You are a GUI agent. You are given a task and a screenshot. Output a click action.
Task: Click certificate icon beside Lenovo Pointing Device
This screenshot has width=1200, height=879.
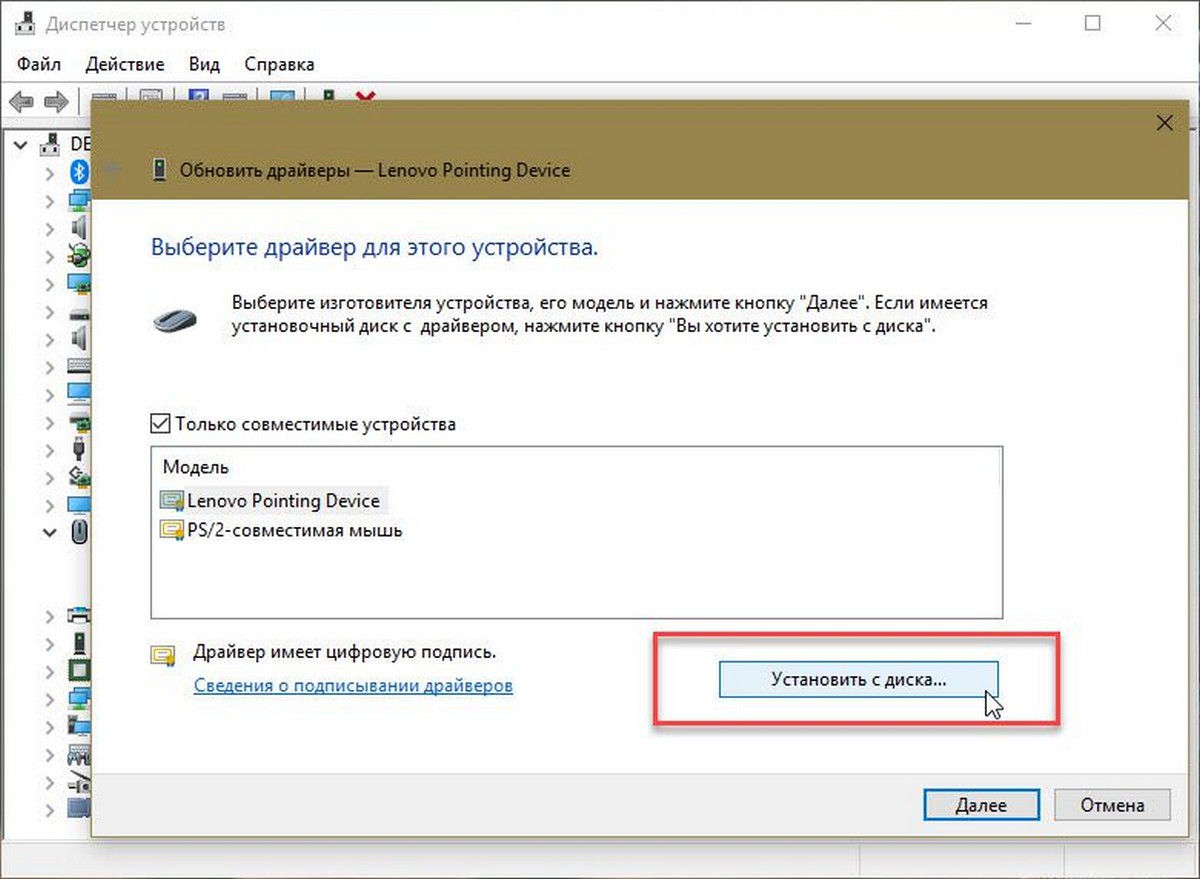172,500
